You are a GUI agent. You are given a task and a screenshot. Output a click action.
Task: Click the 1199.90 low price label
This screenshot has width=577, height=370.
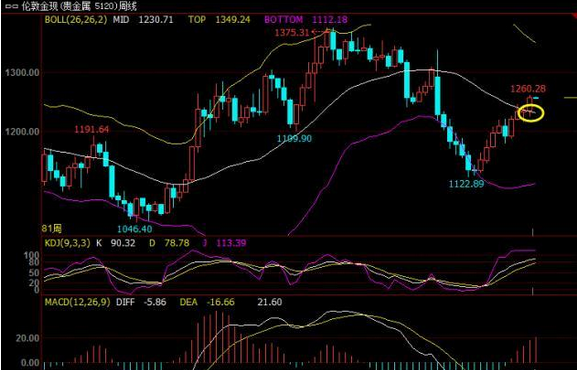point(294,138)
